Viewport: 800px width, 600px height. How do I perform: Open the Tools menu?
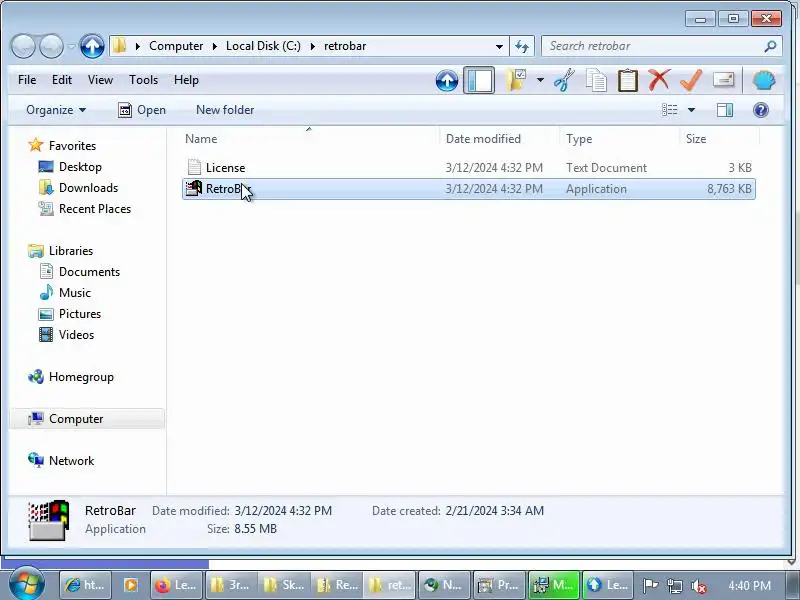click(x=143, y=80)
